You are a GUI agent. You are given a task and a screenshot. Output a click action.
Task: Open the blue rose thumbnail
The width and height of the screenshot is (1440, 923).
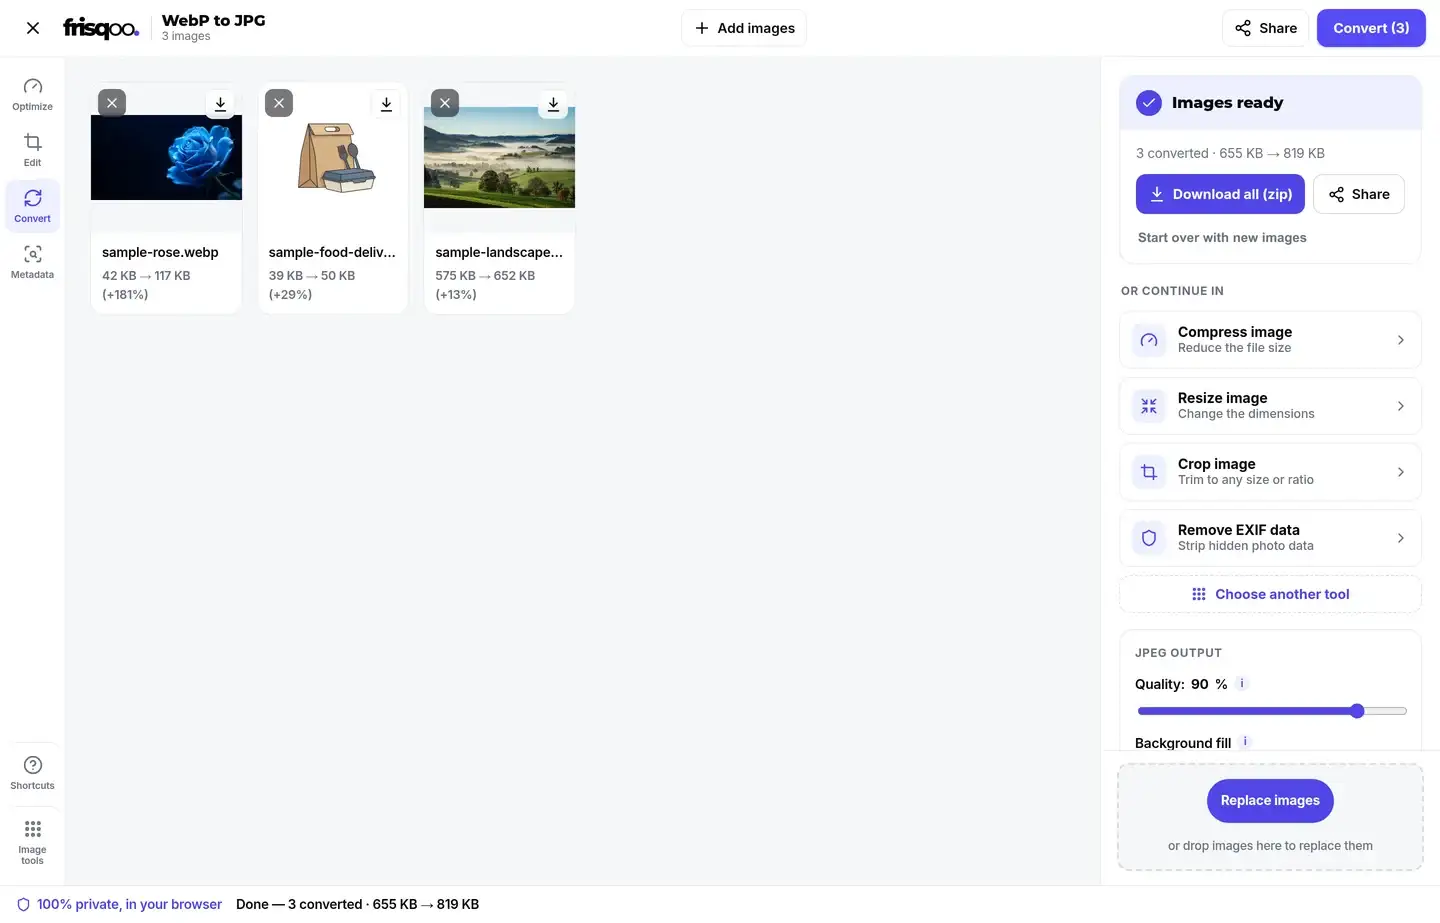(166, 158)
